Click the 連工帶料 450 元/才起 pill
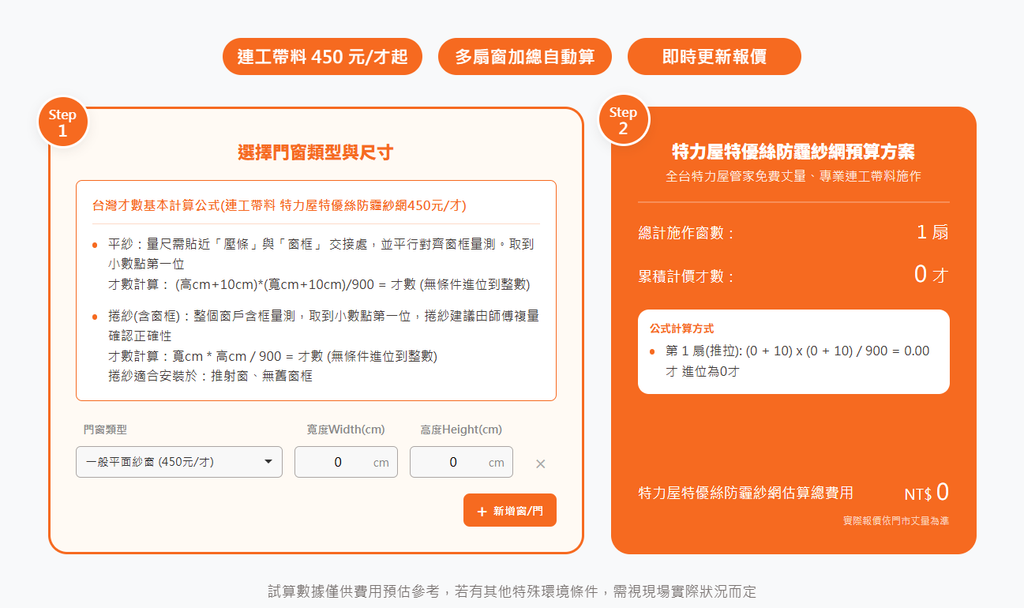This screenshot has width=1024, height=608. [322, 57]
